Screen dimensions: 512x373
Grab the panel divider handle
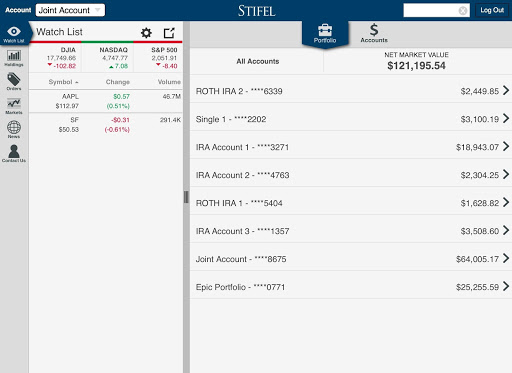186,197
